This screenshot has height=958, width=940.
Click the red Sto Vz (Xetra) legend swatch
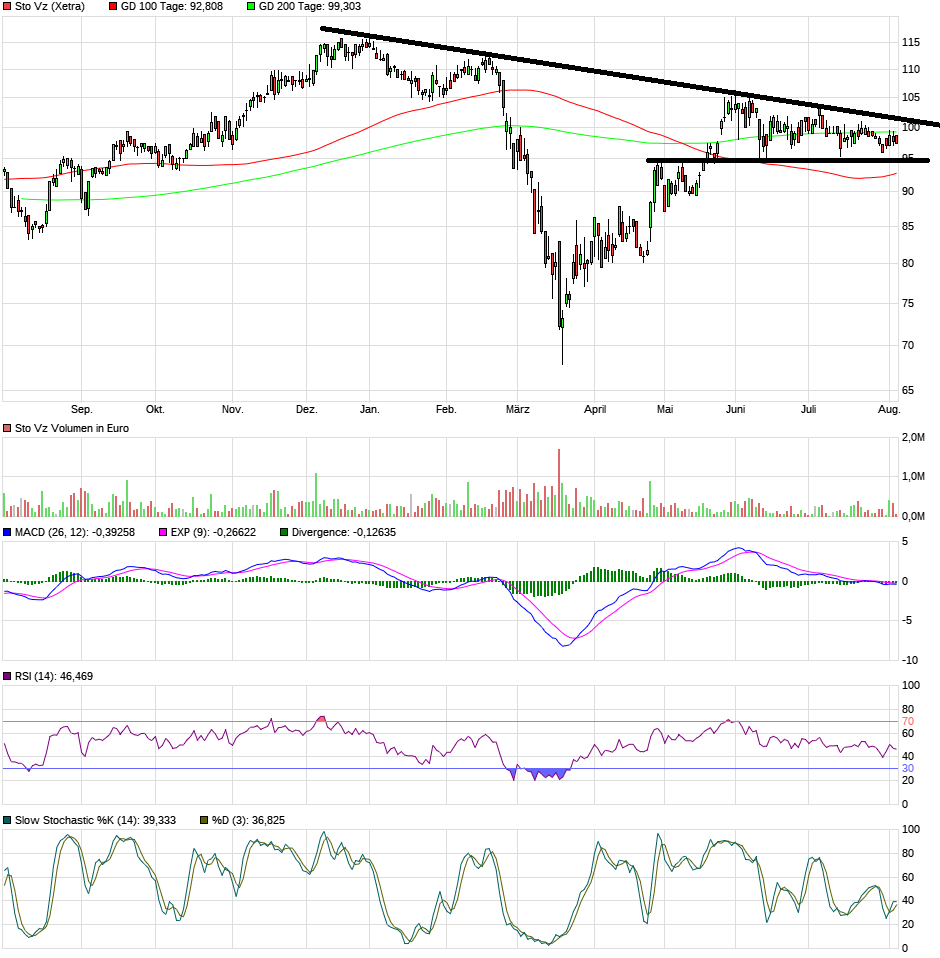point(8,6)
